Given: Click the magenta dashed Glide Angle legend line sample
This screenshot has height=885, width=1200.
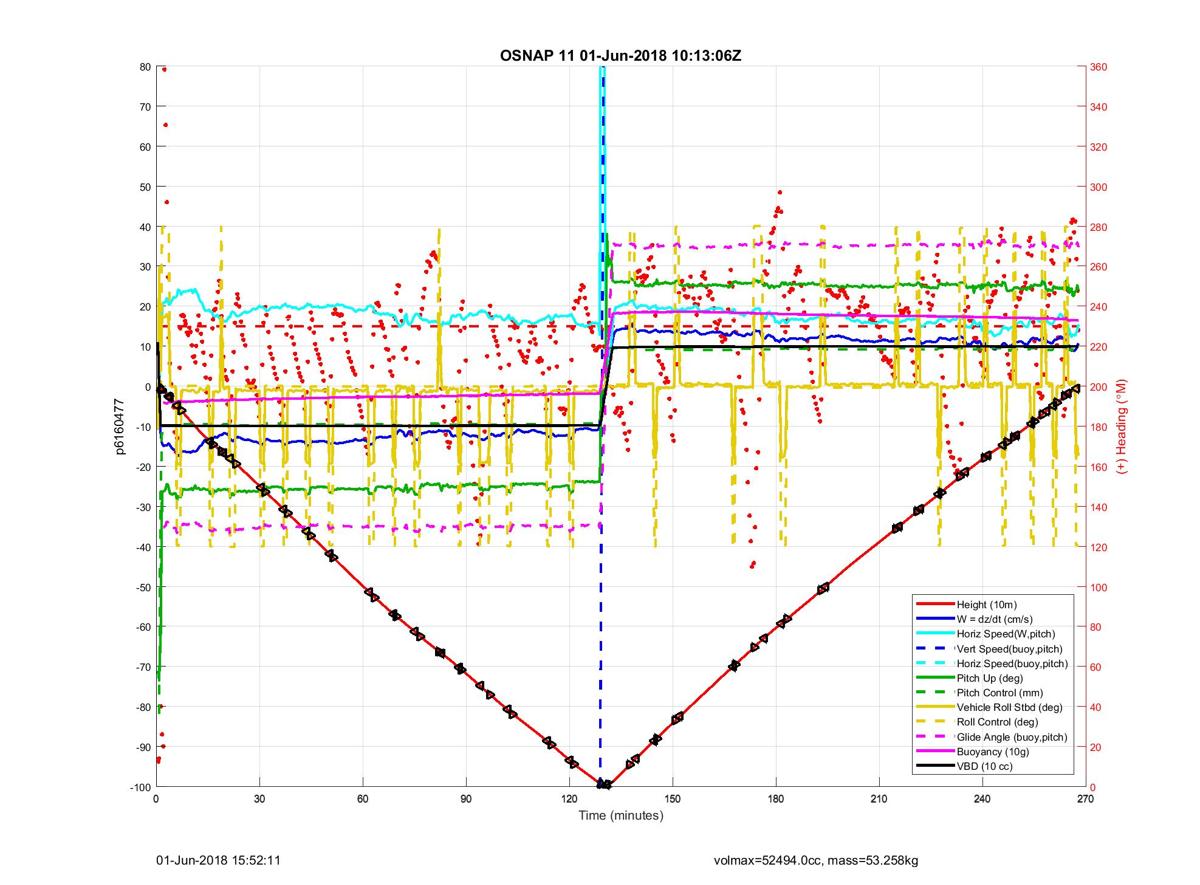Looking at the screenshot, I should pos(933,737).
